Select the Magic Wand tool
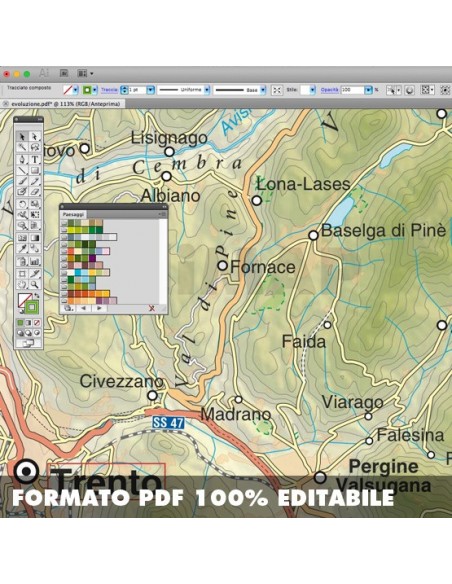 [22, 147]
